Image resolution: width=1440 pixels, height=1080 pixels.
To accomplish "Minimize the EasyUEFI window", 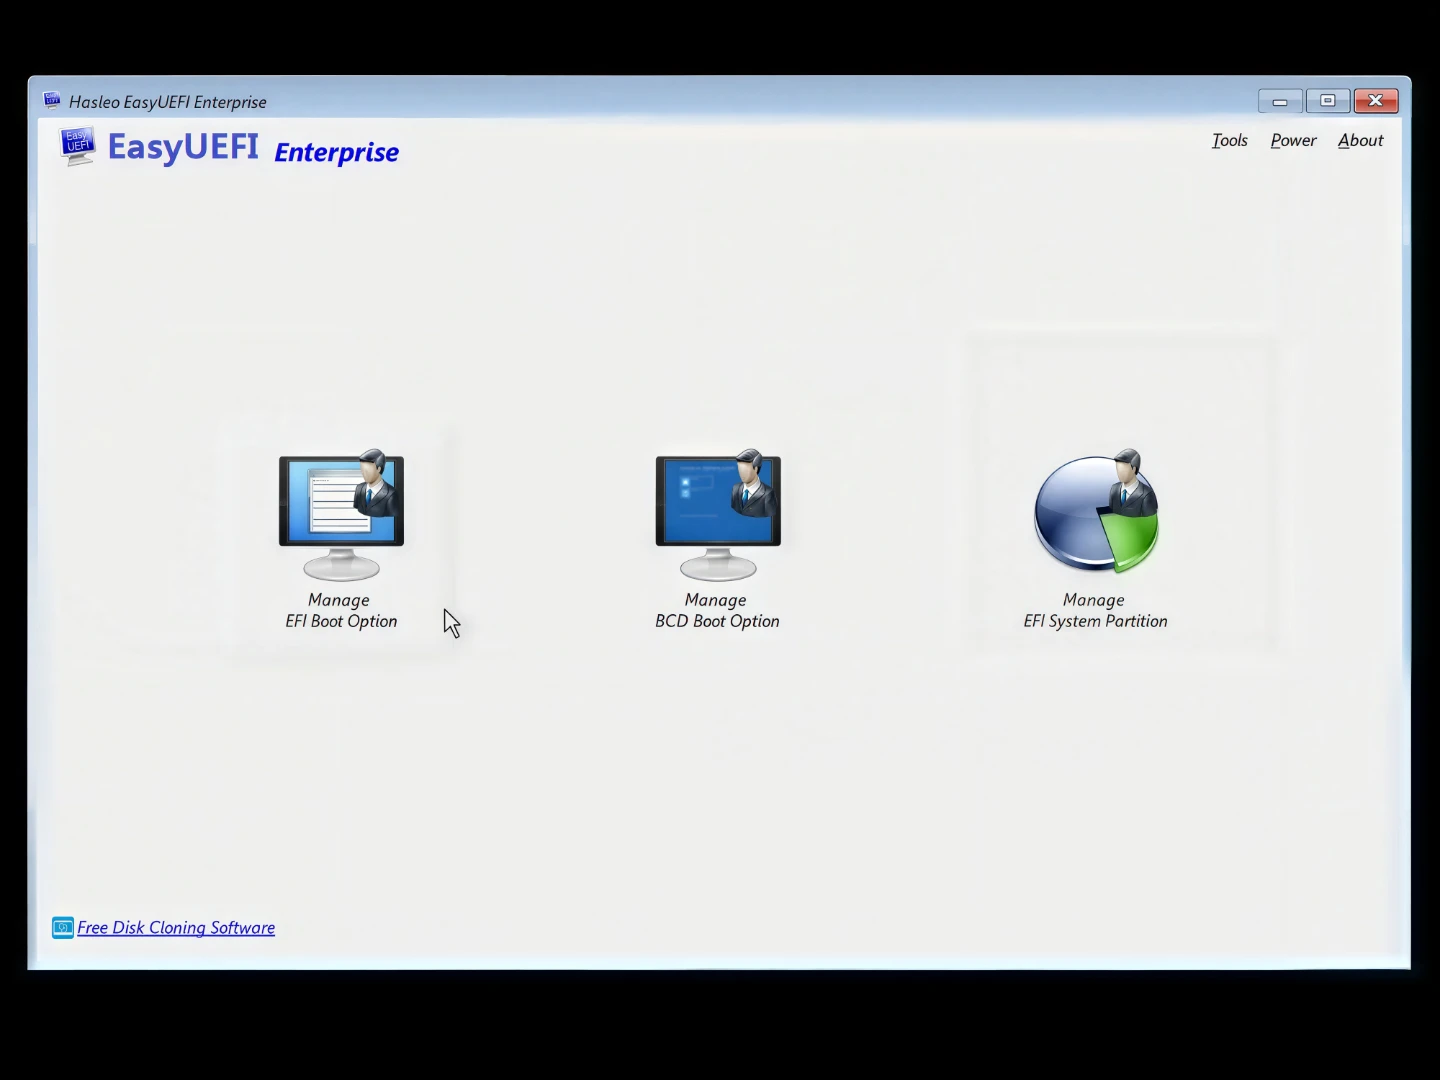I will pyautogui.click(x=1280, y=101).
